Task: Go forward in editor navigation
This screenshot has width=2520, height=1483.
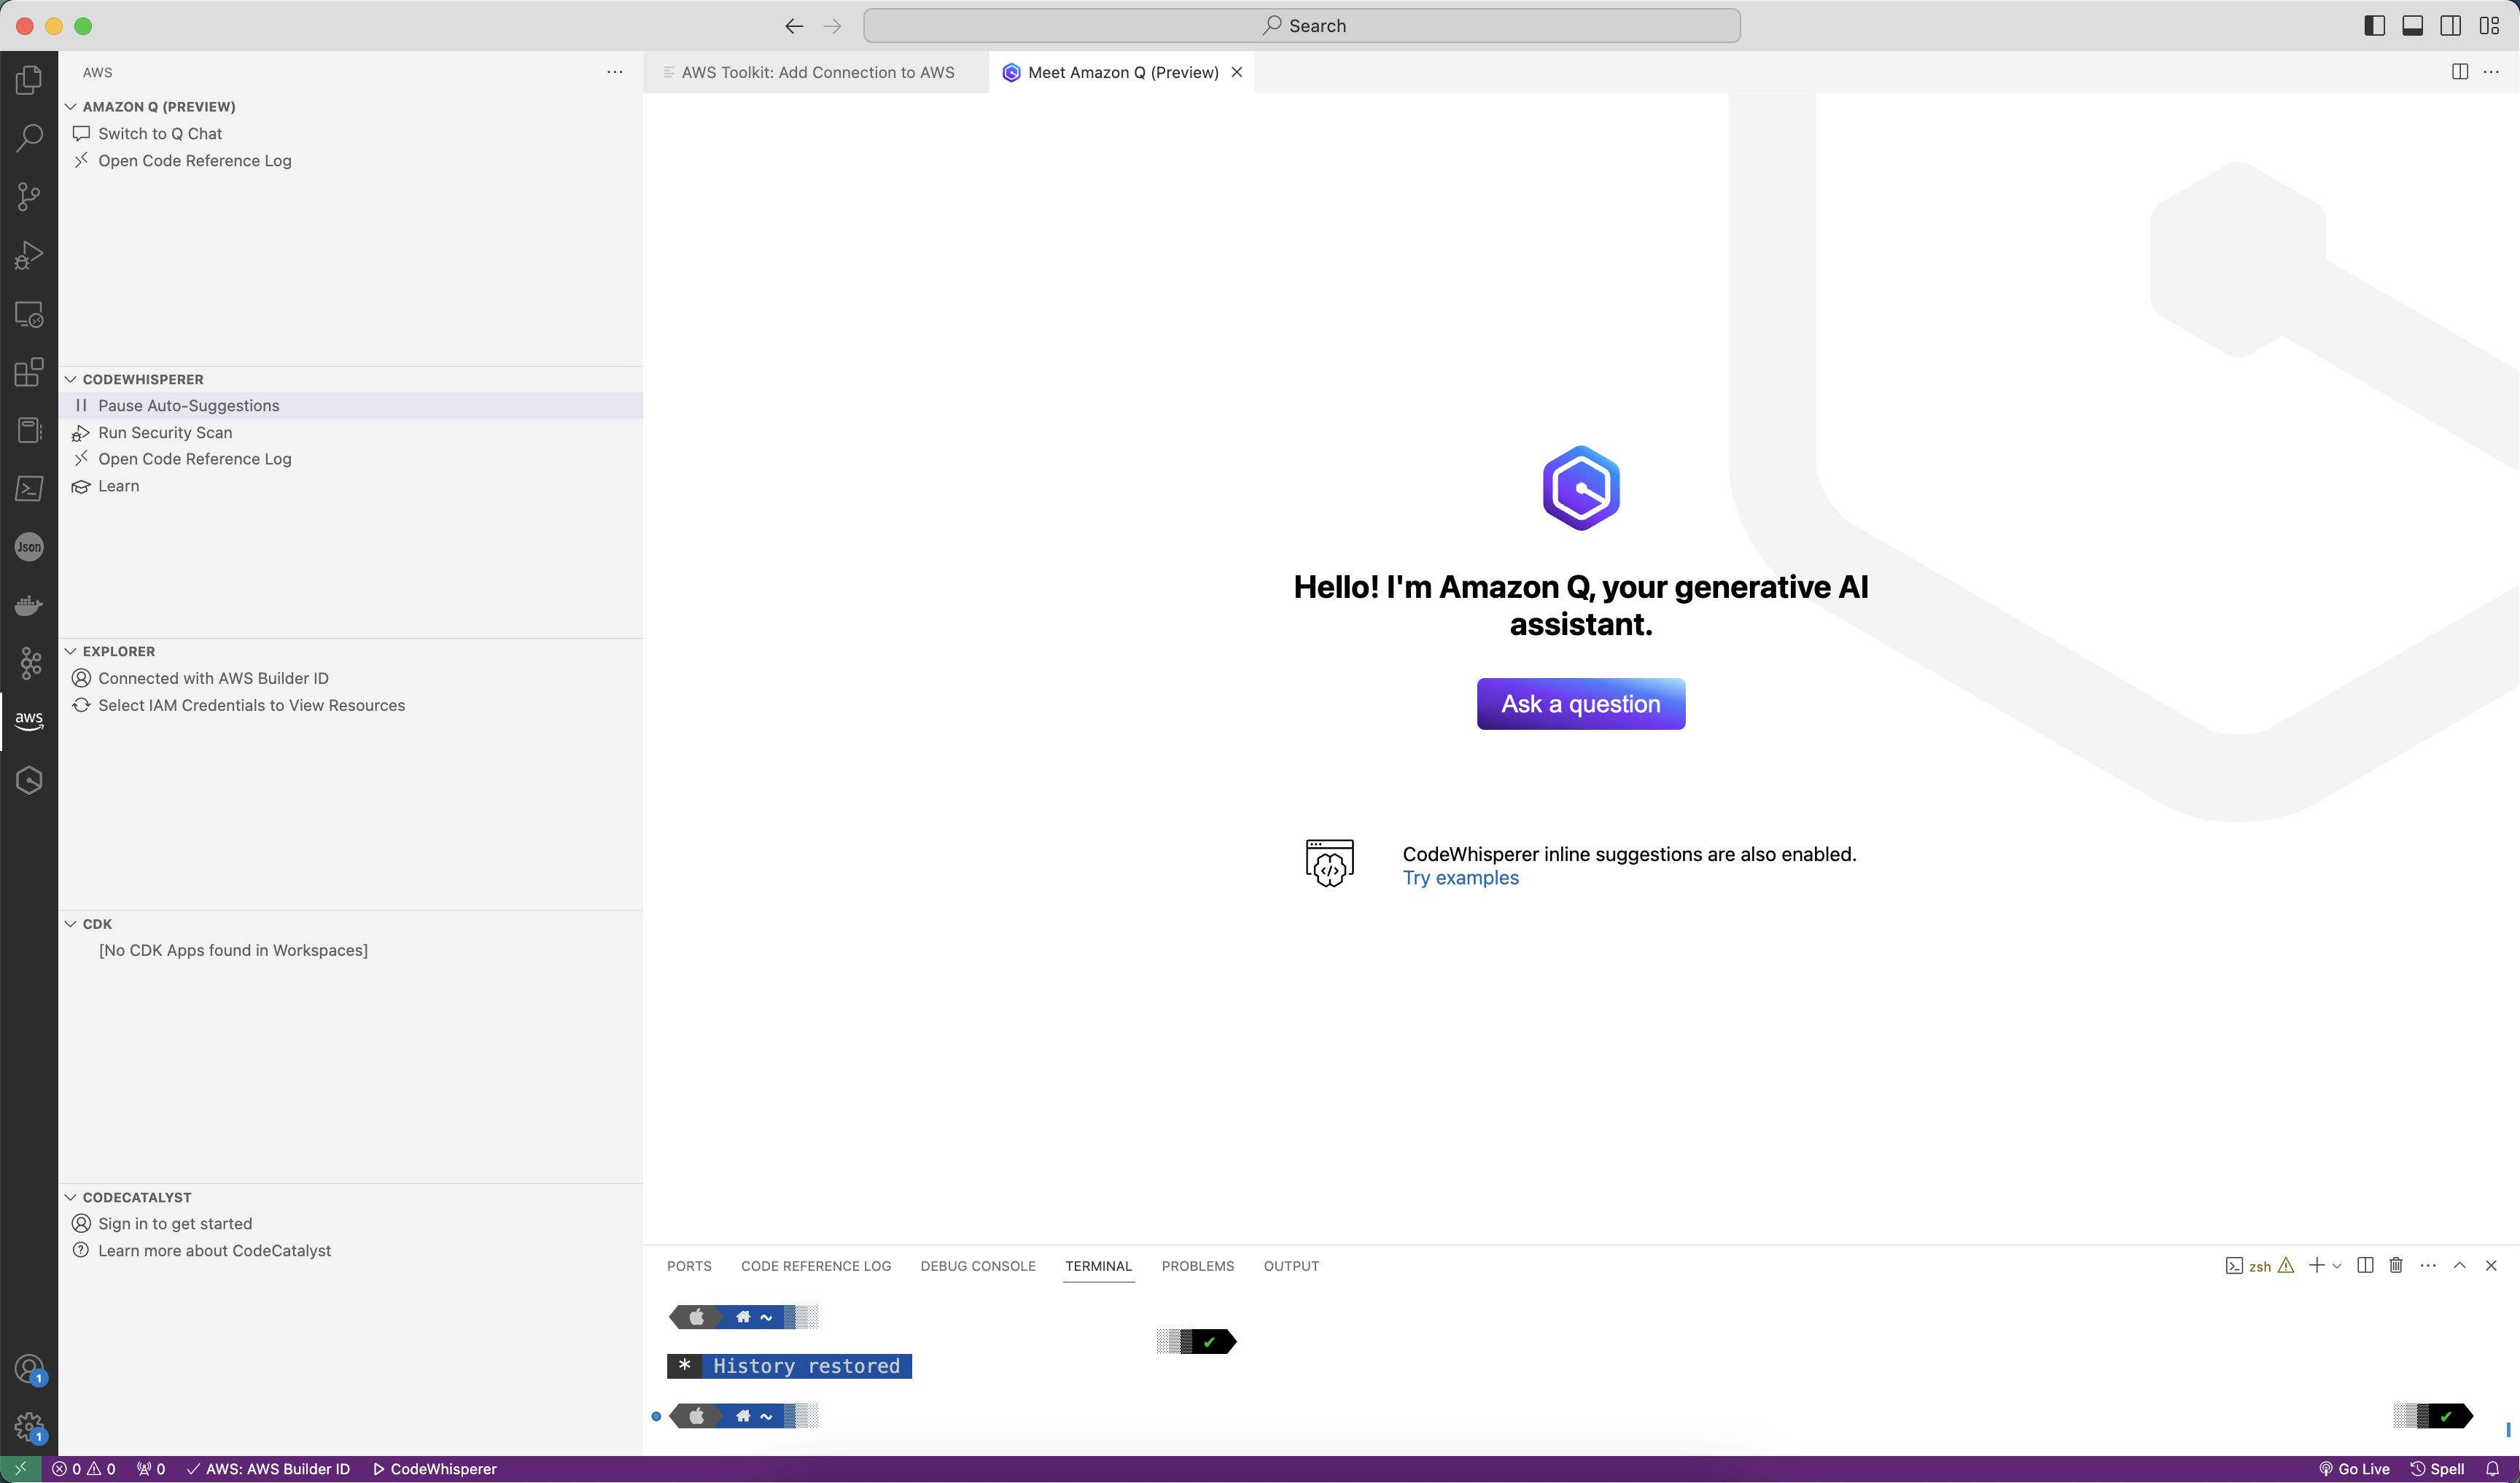Action: (x=832, y=26)
